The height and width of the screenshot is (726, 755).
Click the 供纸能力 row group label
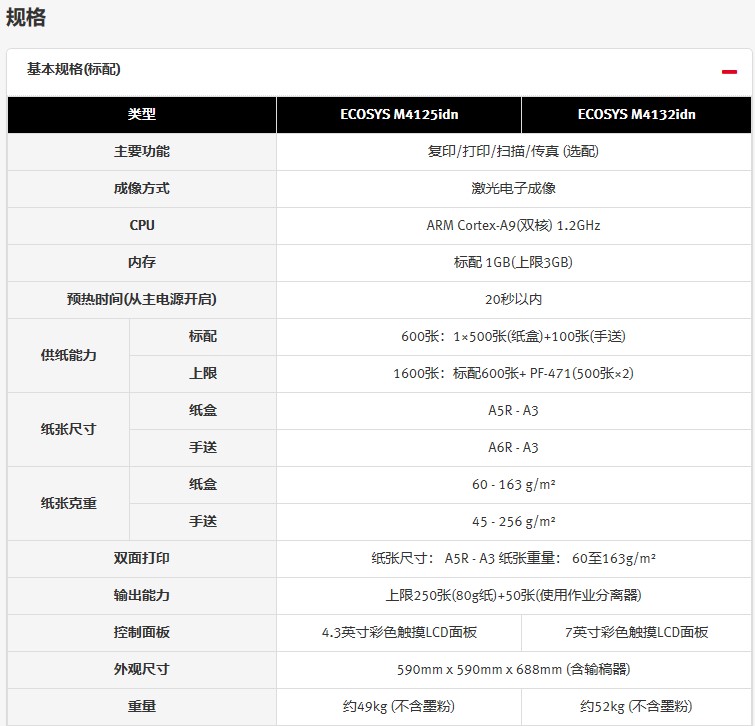(x=68, y=355)
